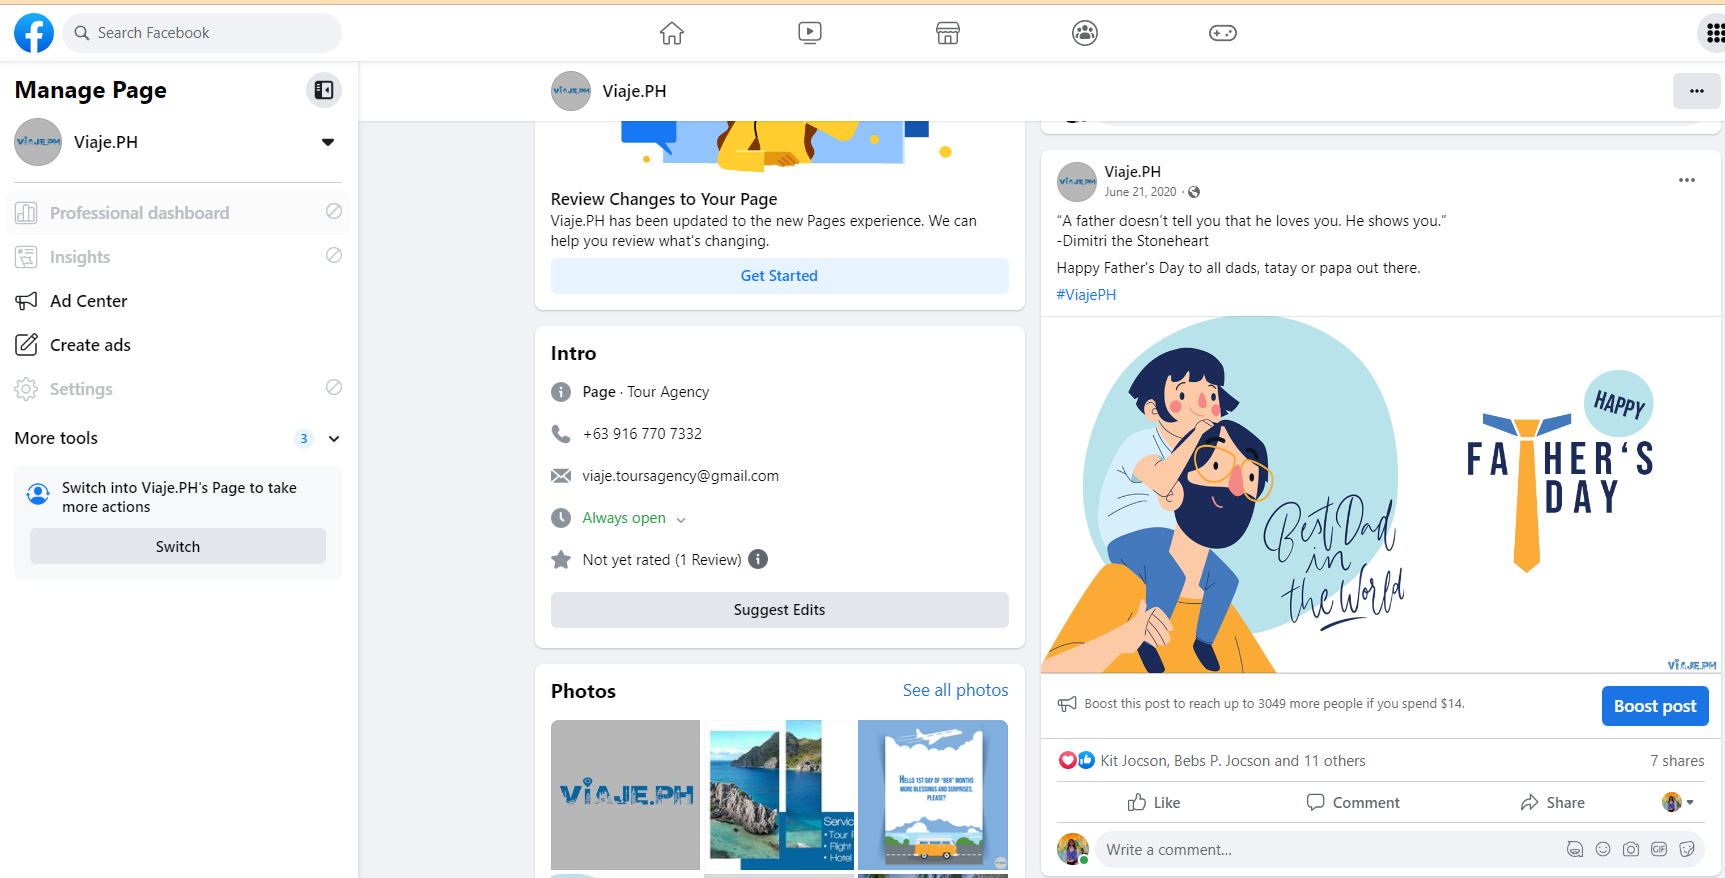Insert an emoji in comment box
Screen dimensions: 1725x878
(1603, 850)
